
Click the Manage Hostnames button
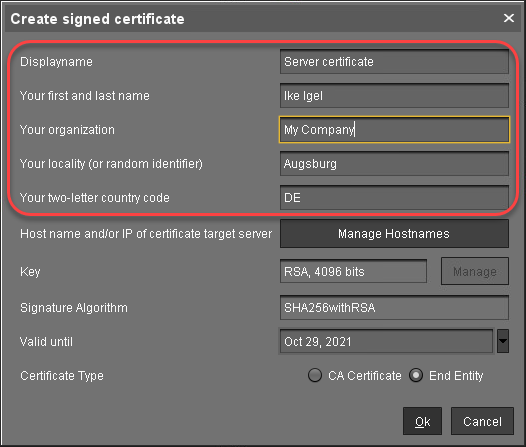pyautogui.click(x=394, y=234)
